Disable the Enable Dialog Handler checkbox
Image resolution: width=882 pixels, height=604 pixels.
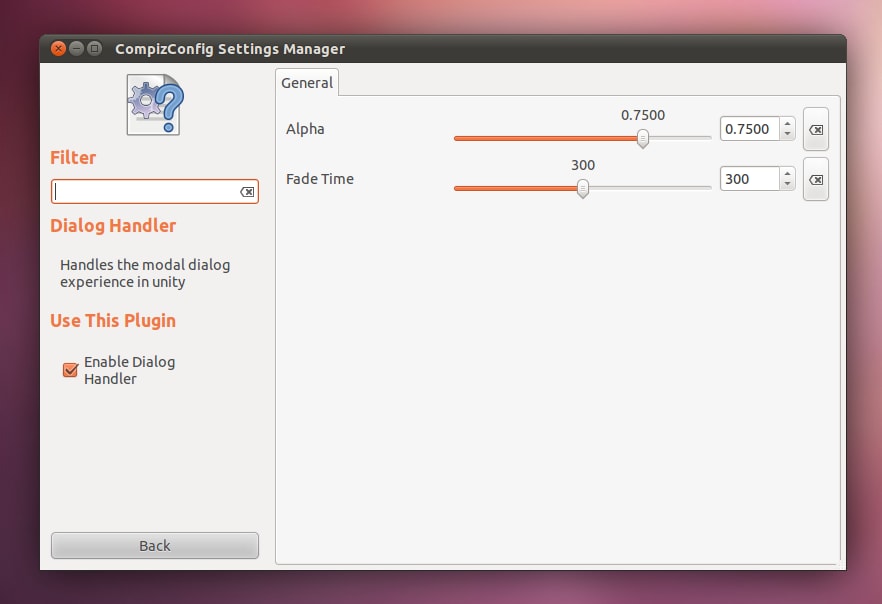70,369
